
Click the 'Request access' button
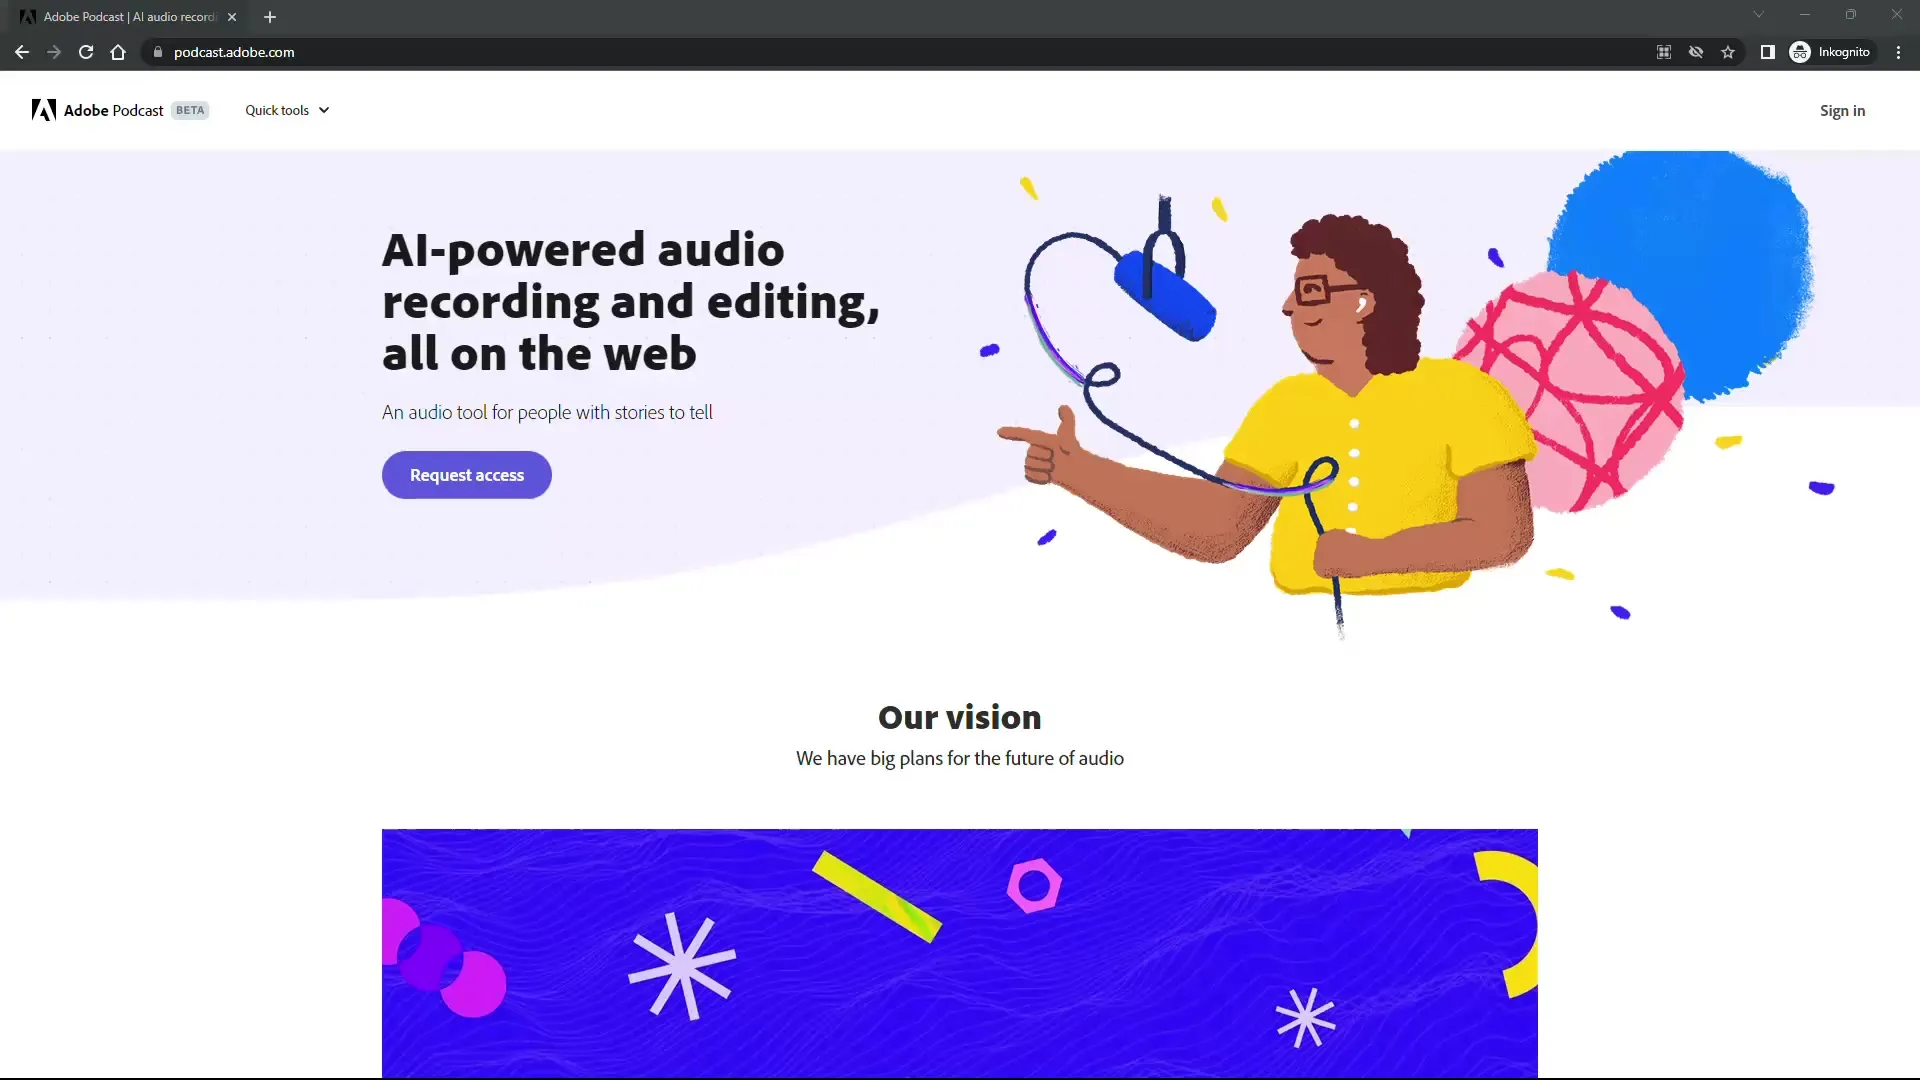(467, 475)
